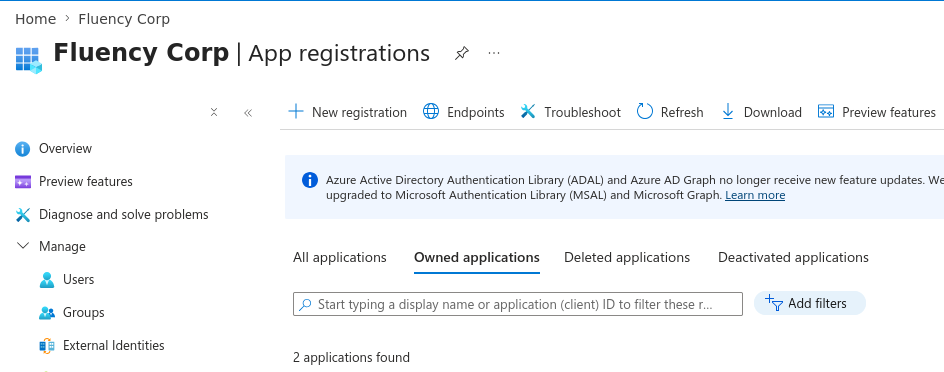This screenshot has height=372, width=944.
Task: Open Overview in the sidebar
Action: coord(66,149)
